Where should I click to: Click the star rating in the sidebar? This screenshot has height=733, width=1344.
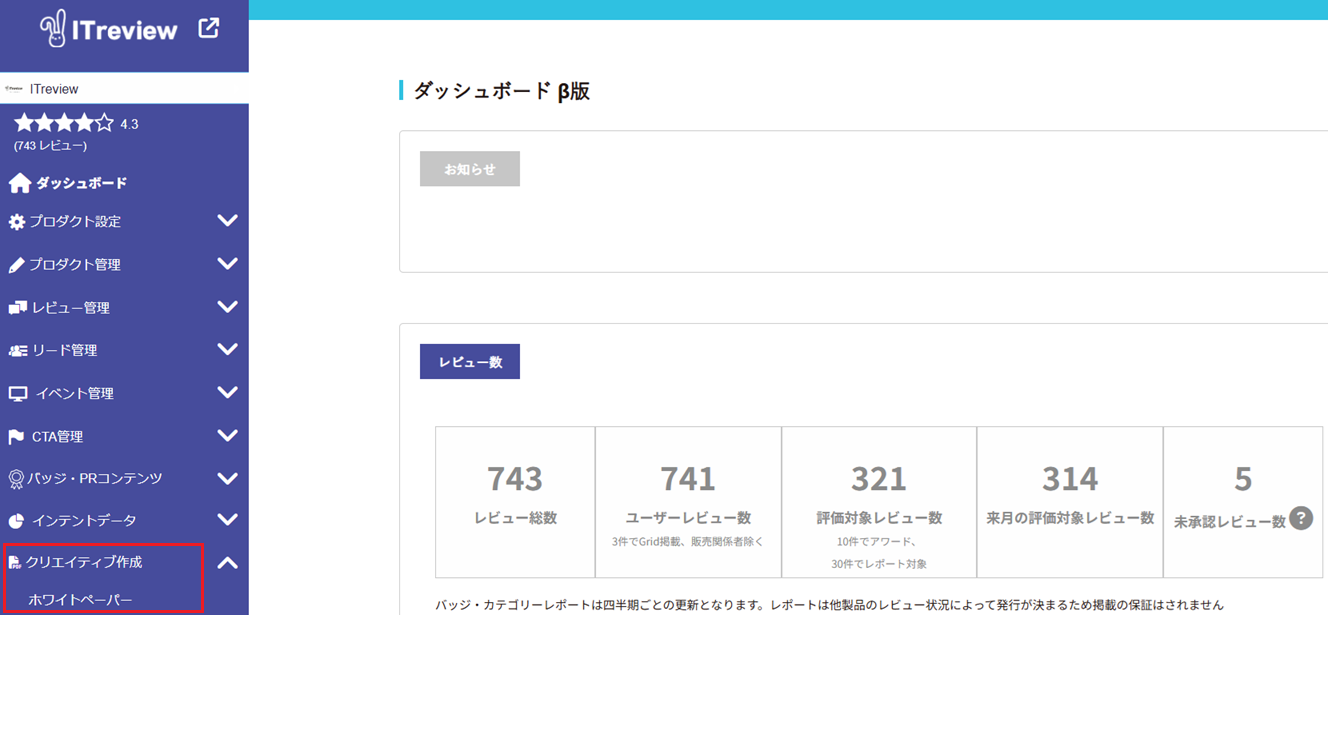(x=63, y=124)
